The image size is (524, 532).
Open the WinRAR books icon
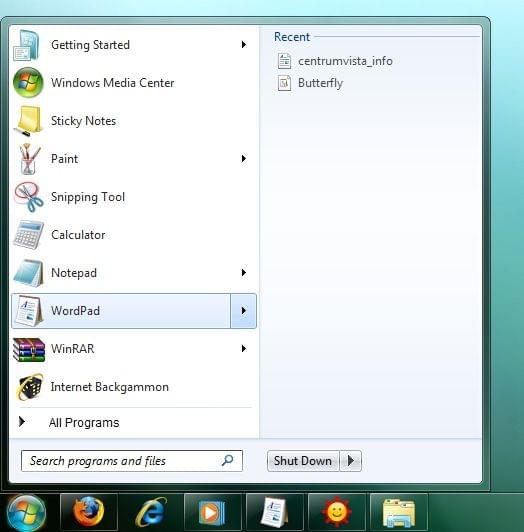point(29,349)
